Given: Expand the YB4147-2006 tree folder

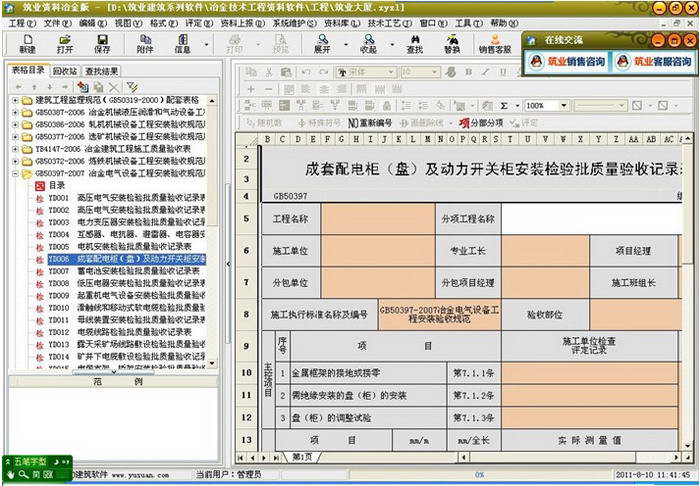Looking at the screenshot, I should pos(14,148).
